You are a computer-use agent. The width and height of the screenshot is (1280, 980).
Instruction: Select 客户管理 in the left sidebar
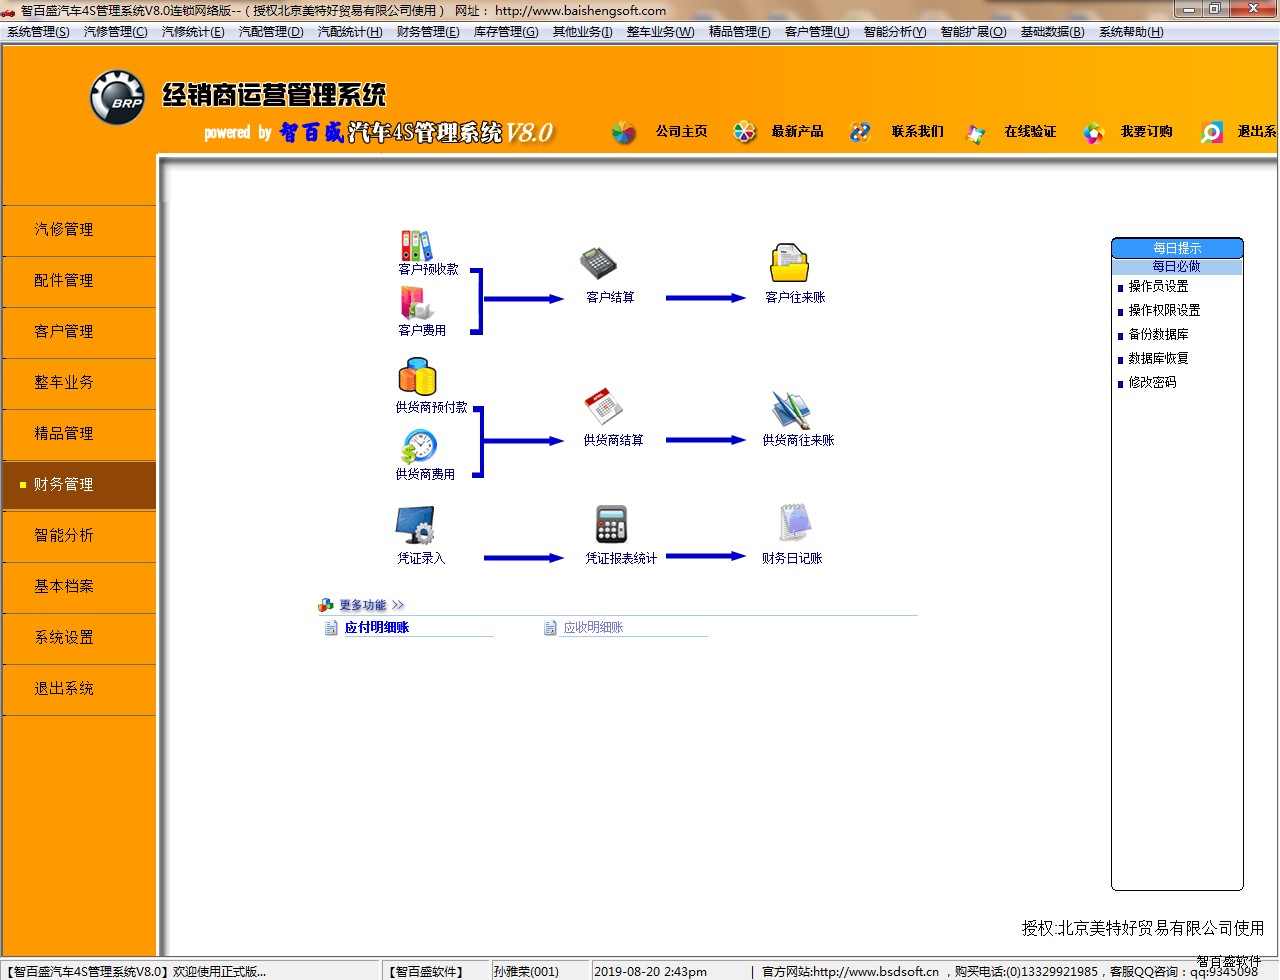[x=79, y=332]
